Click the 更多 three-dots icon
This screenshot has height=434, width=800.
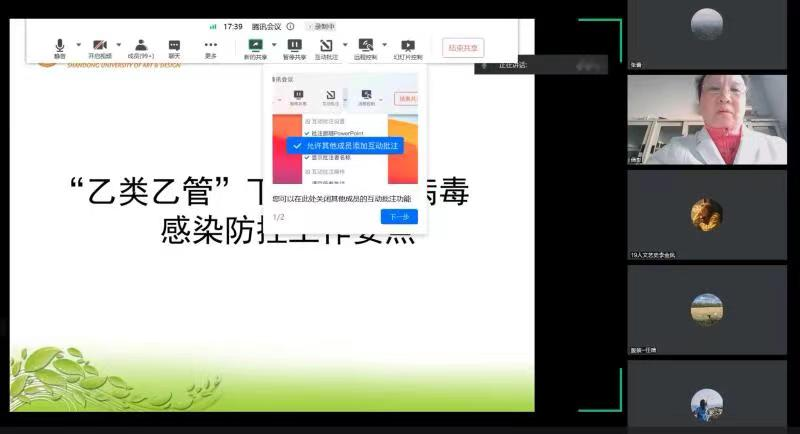coord(211,46)
